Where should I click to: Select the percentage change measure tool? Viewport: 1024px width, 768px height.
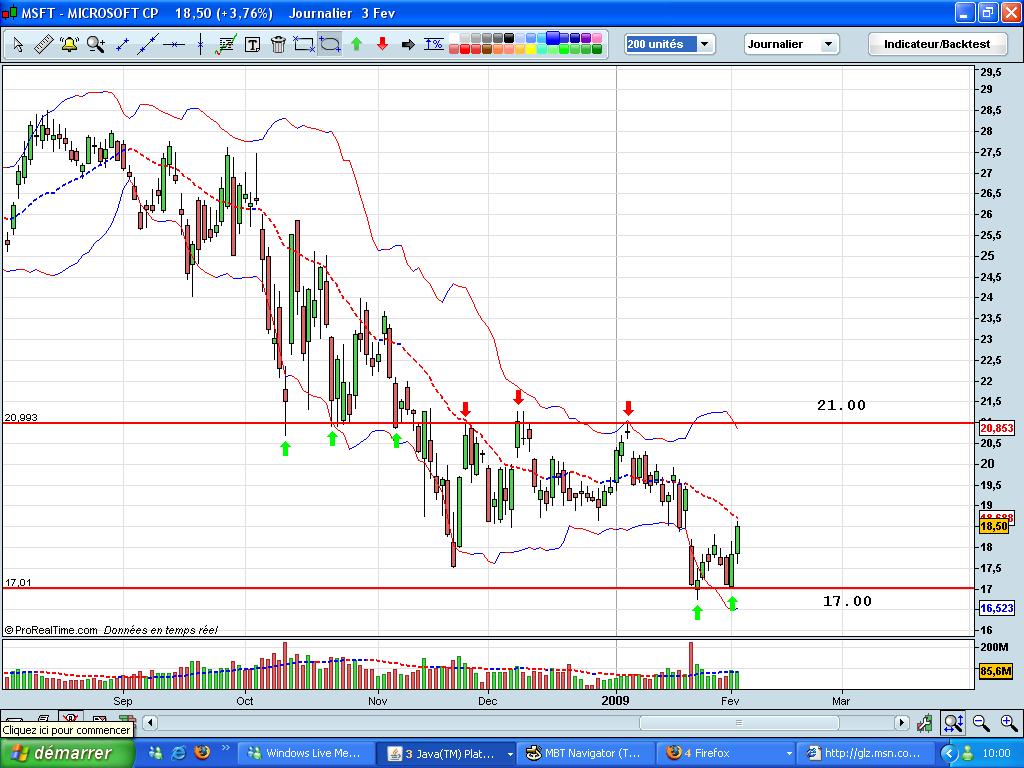coord(434,44)
